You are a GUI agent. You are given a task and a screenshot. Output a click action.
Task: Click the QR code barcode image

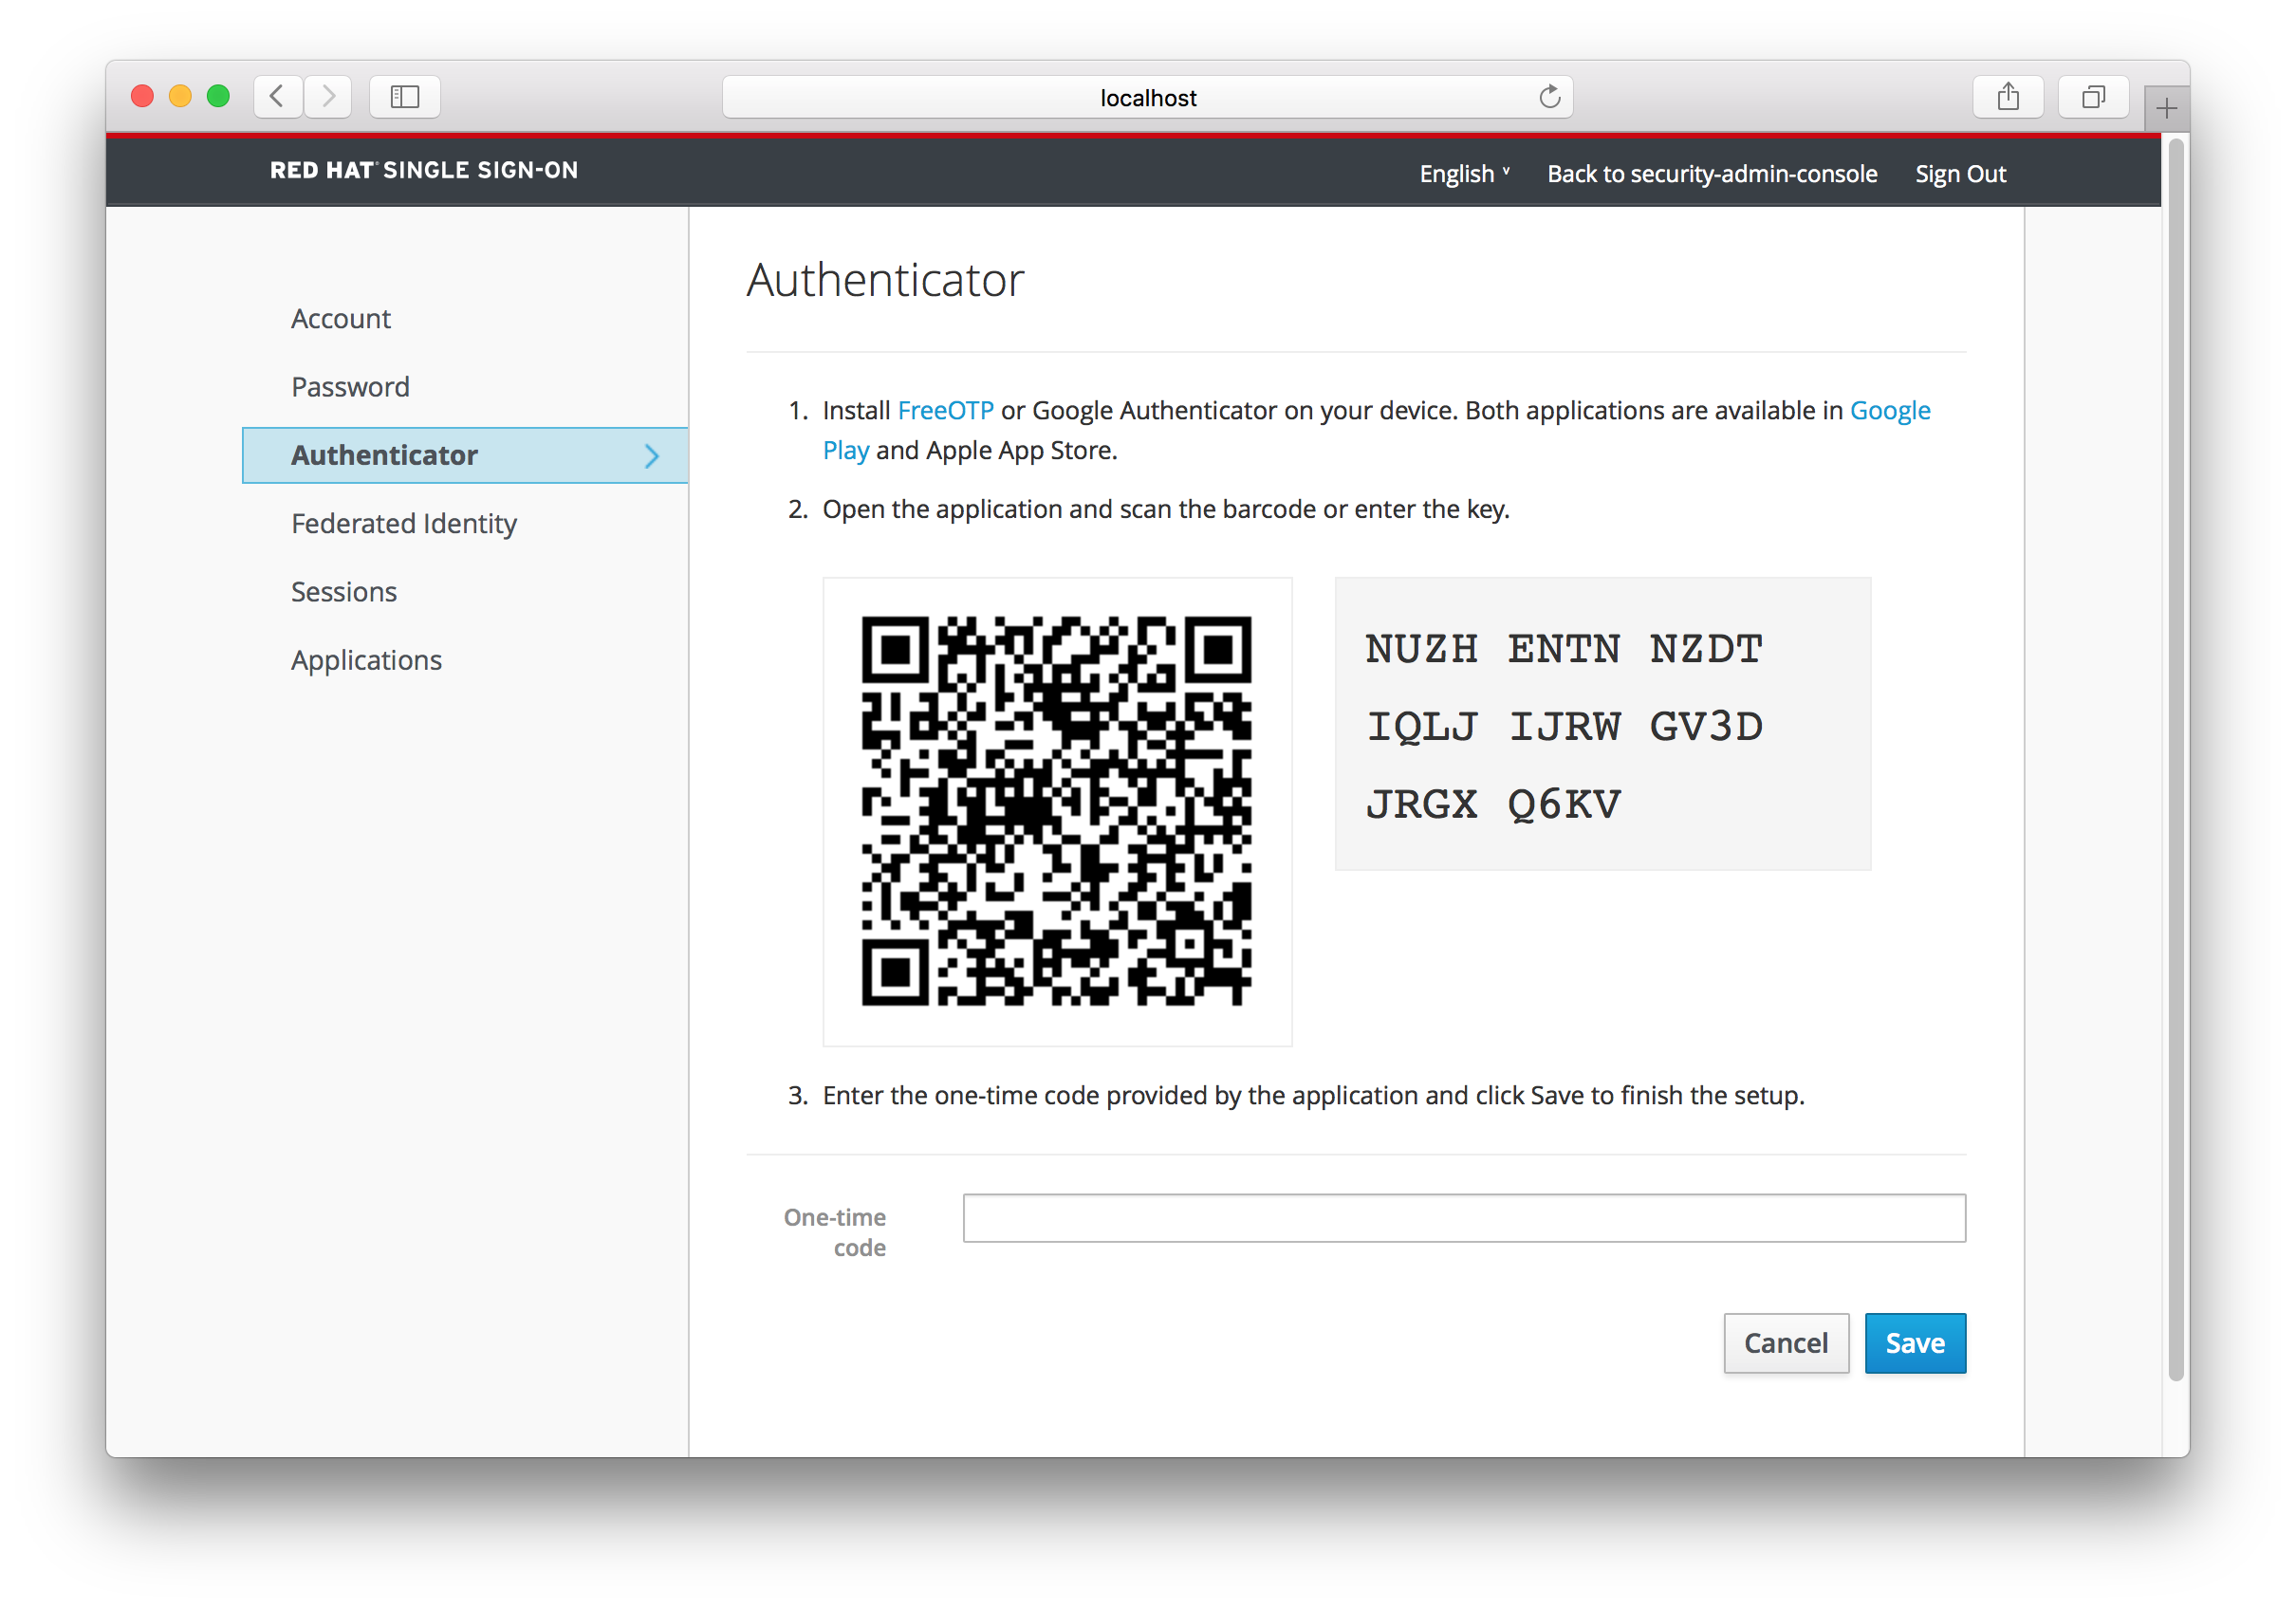coord(1056,811)
